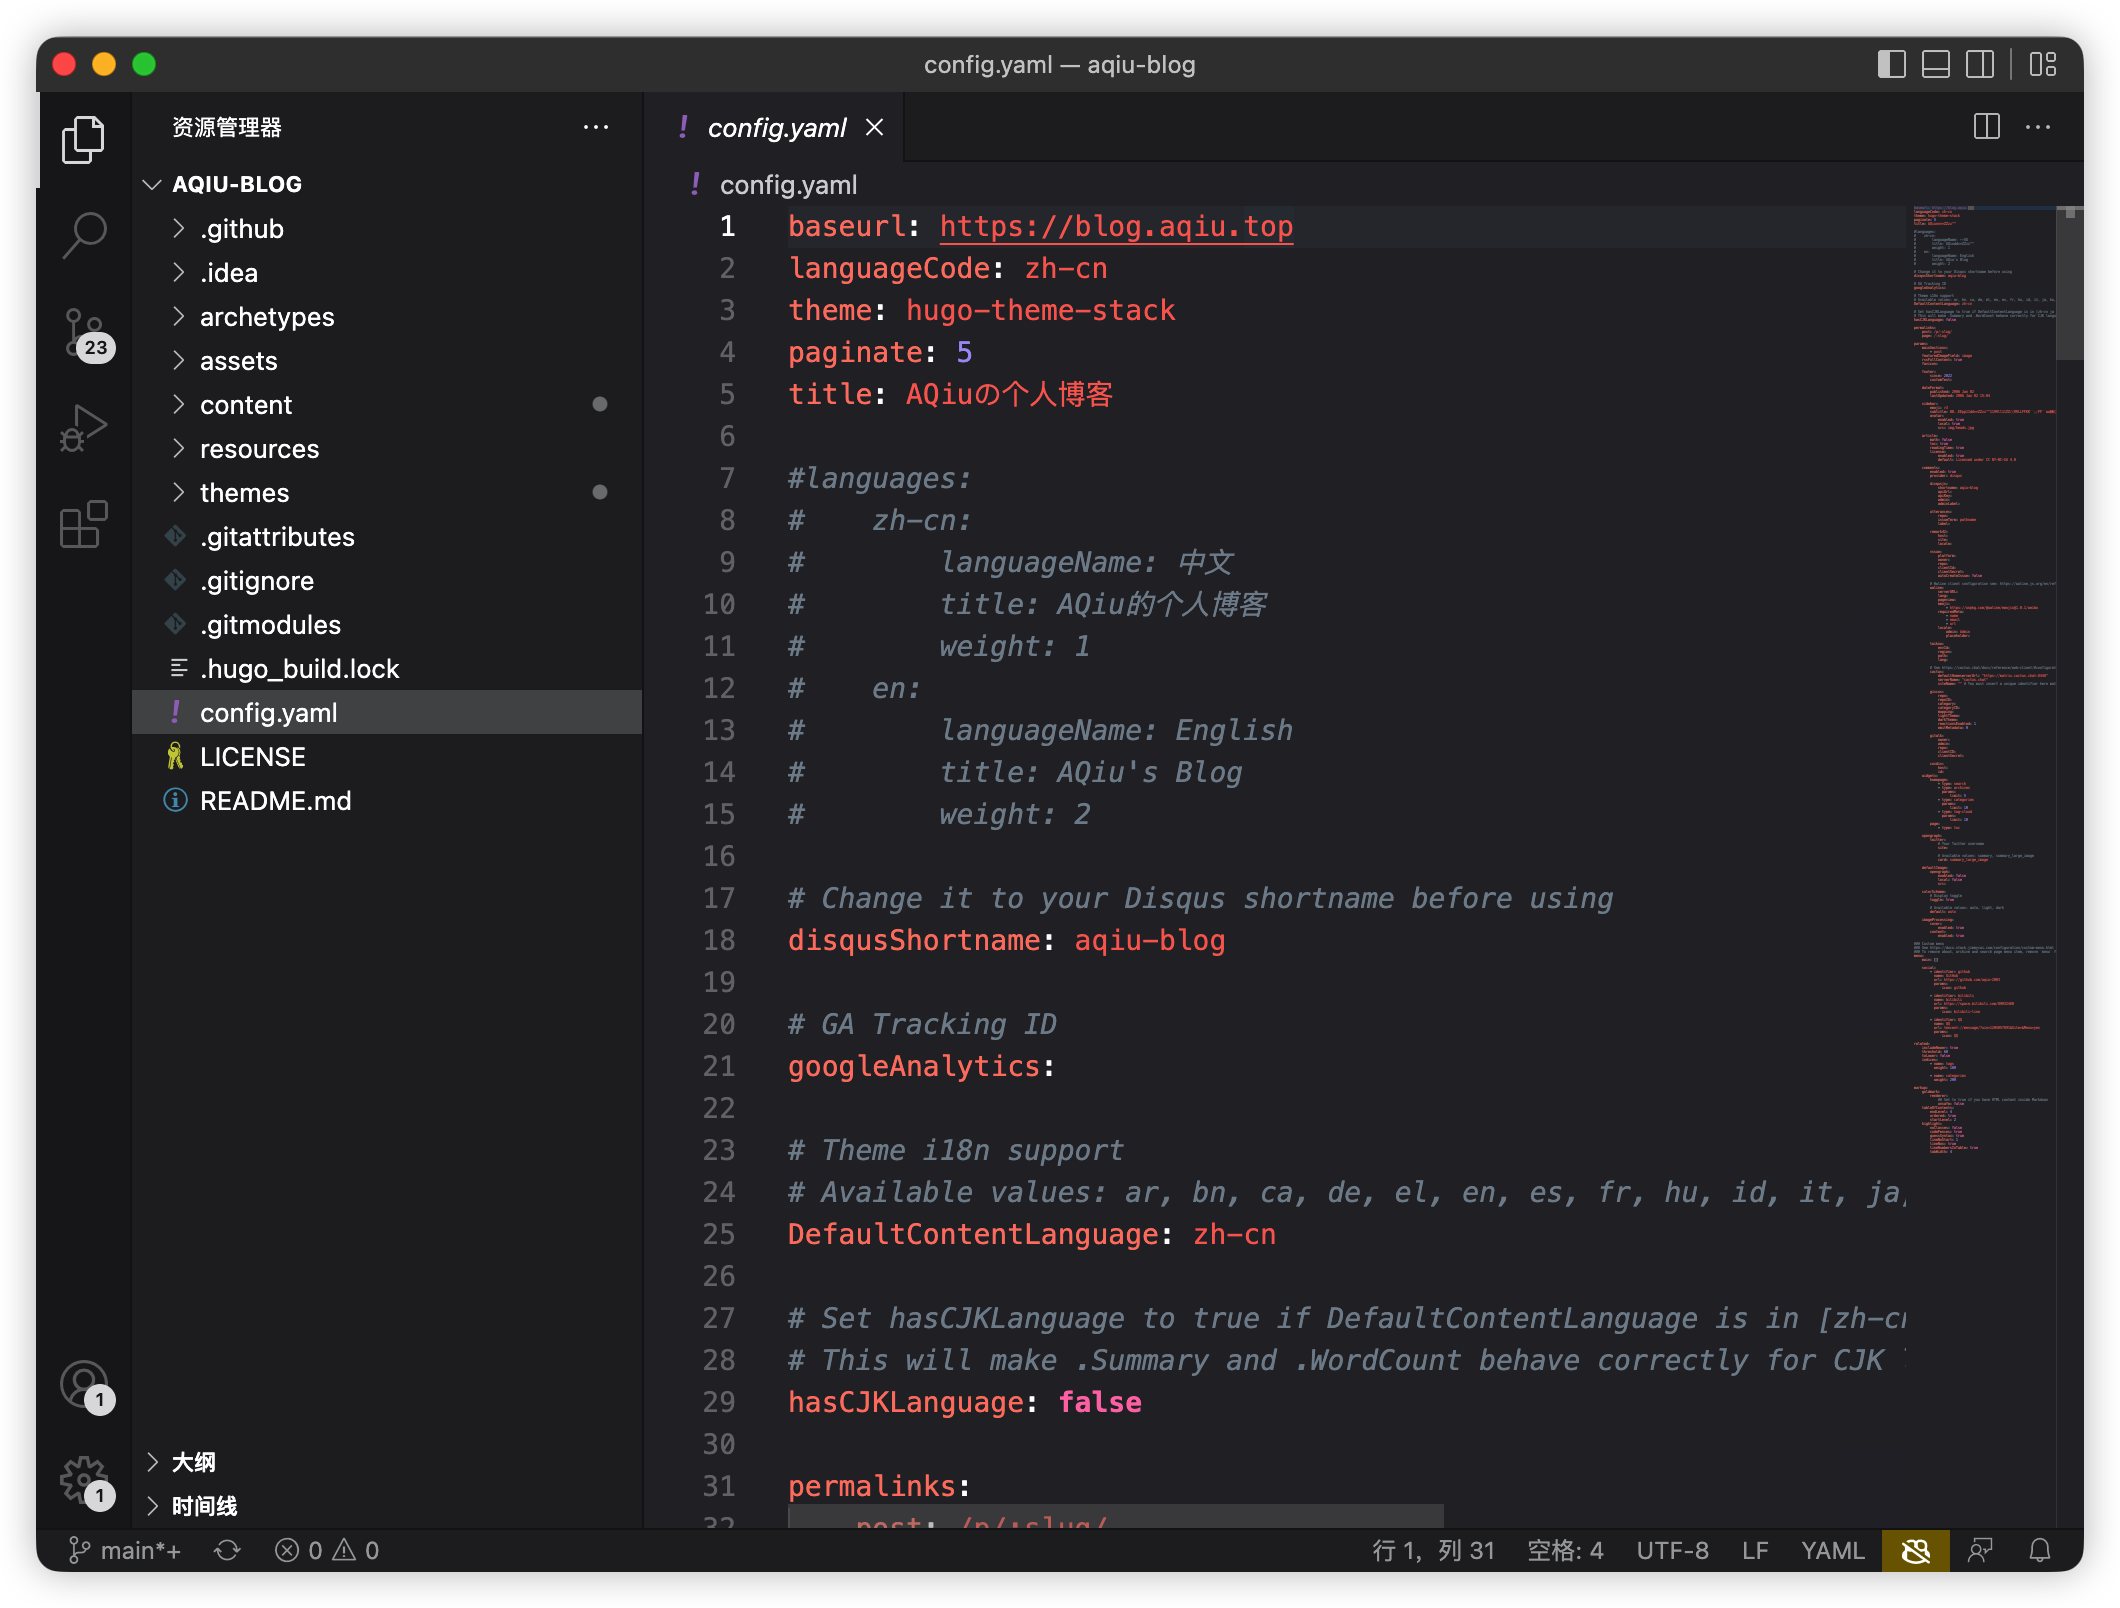Open the Run and Debug view
This screenshot has height=1608, width=2120.
coord(84,425)
